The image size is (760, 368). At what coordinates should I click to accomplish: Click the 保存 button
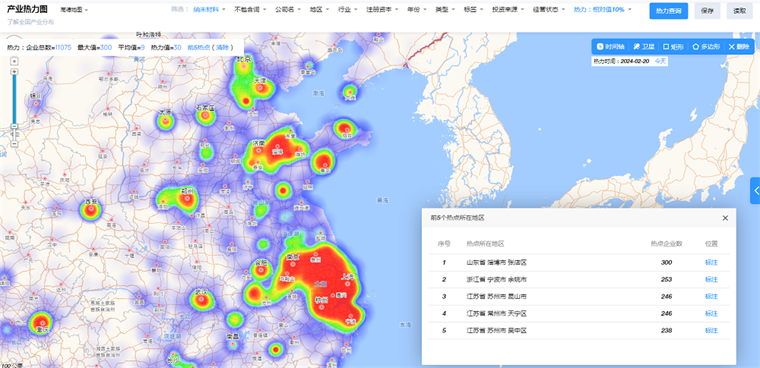[707, 11]
